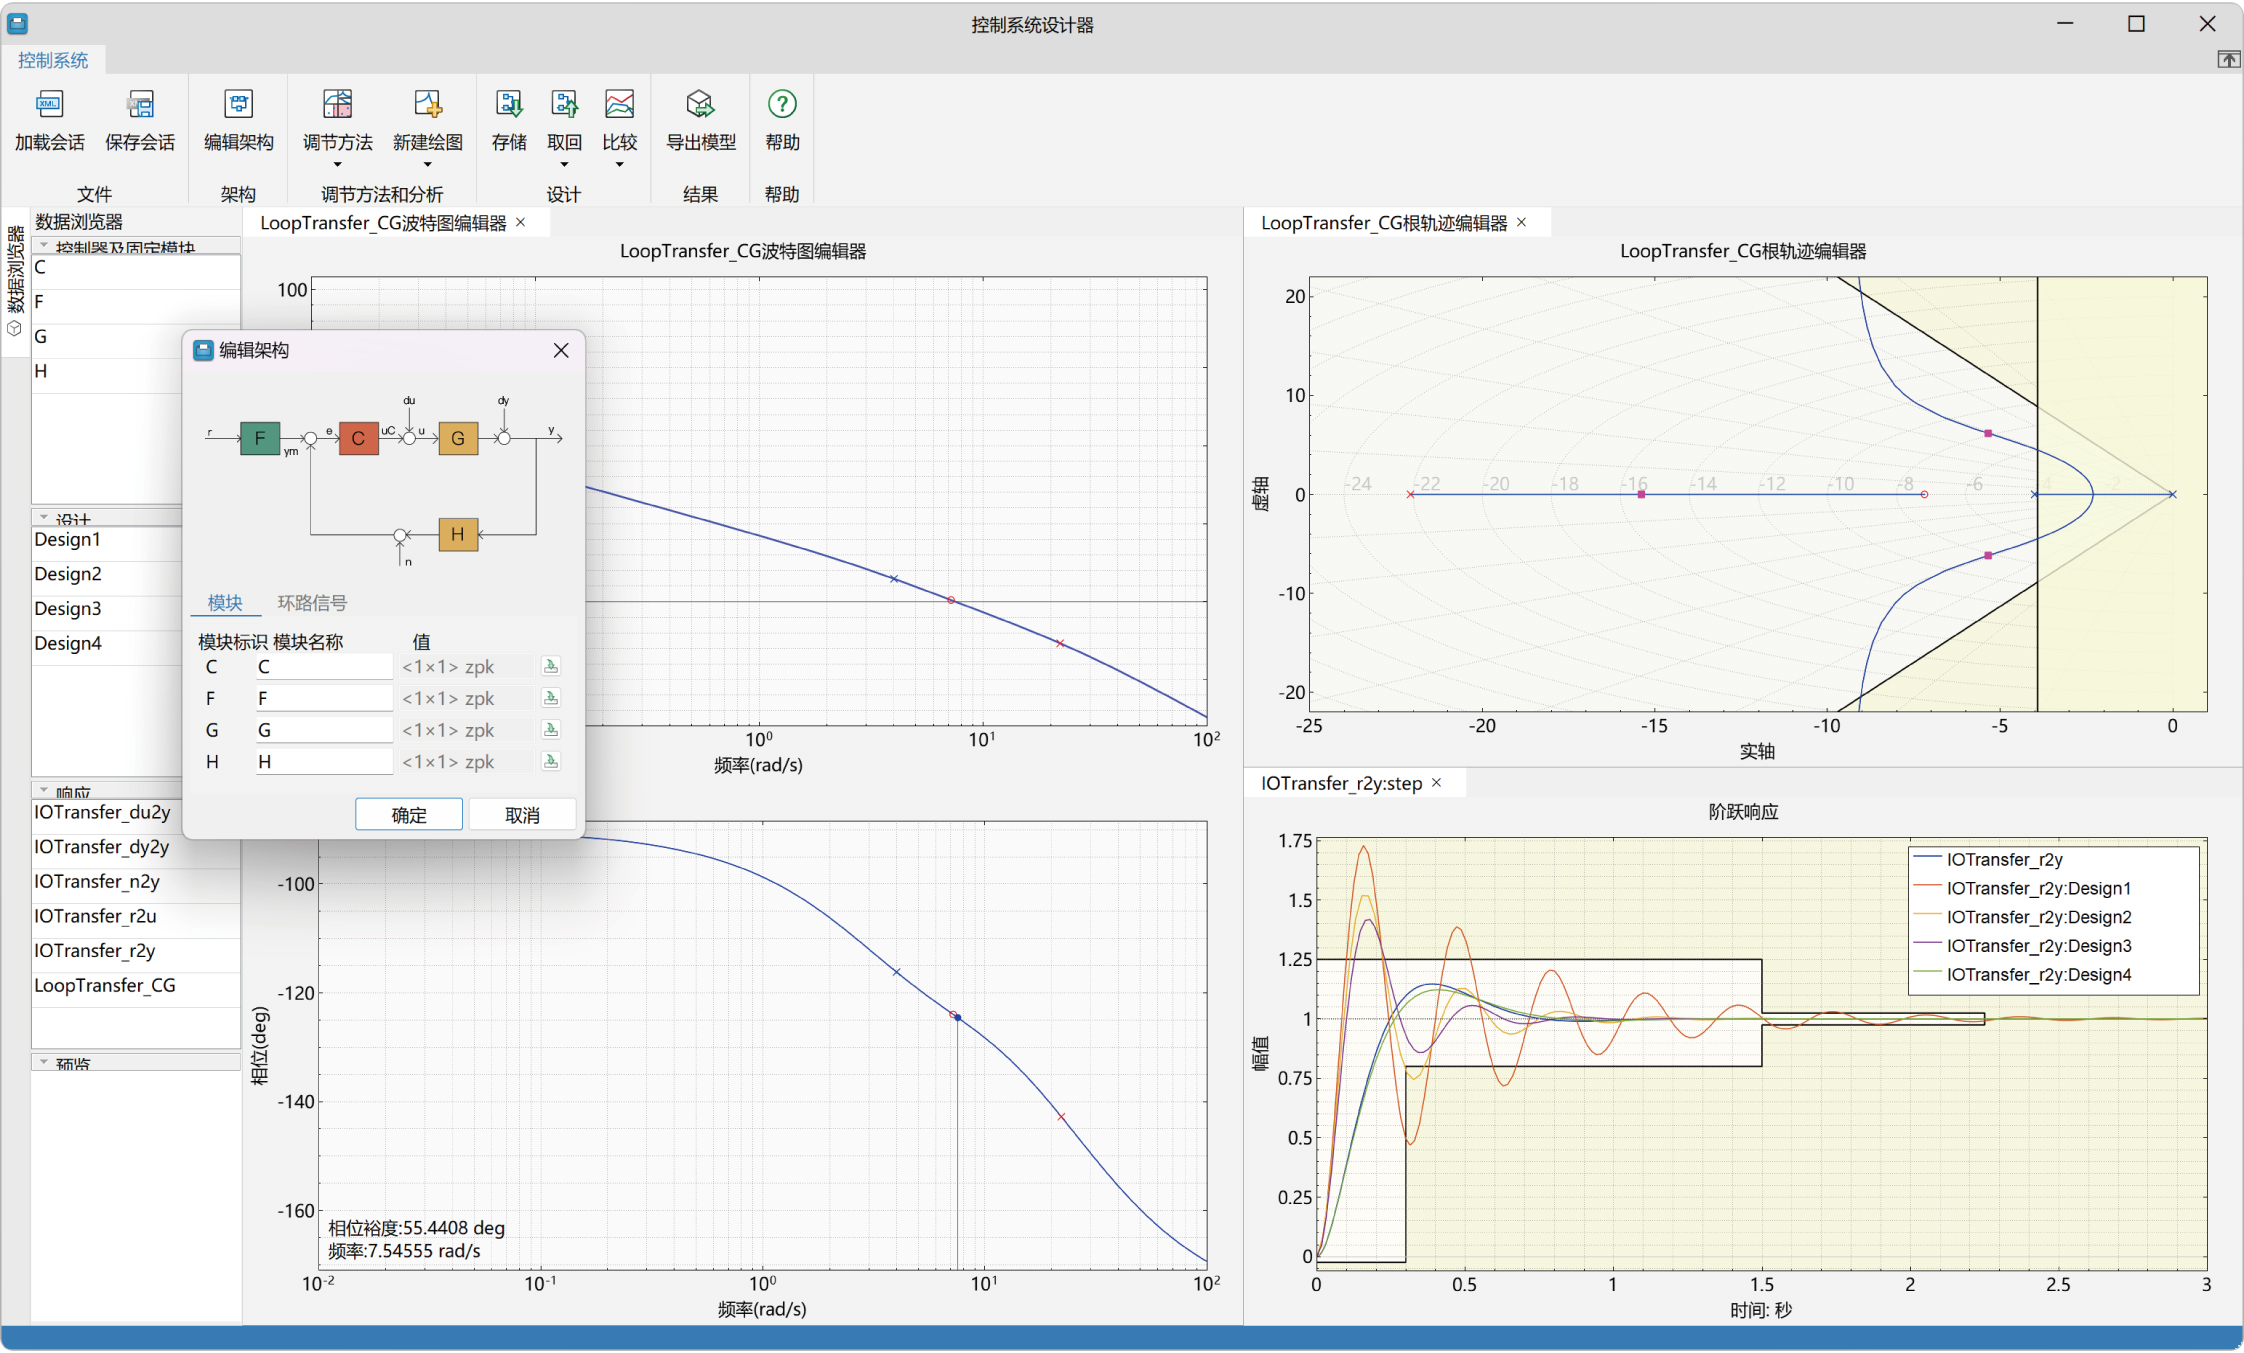Select the Control System (控制系统) ribbon tab
Screen dimensions: 2244x1353
pos(53,60)
